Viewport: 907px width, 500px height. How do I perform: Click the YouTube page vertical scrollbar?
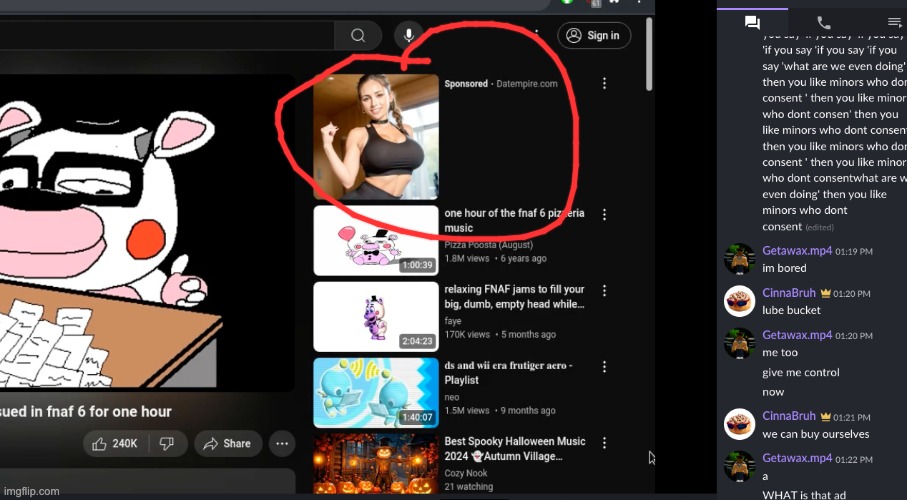pyautogui.click(x=649, y=54)
